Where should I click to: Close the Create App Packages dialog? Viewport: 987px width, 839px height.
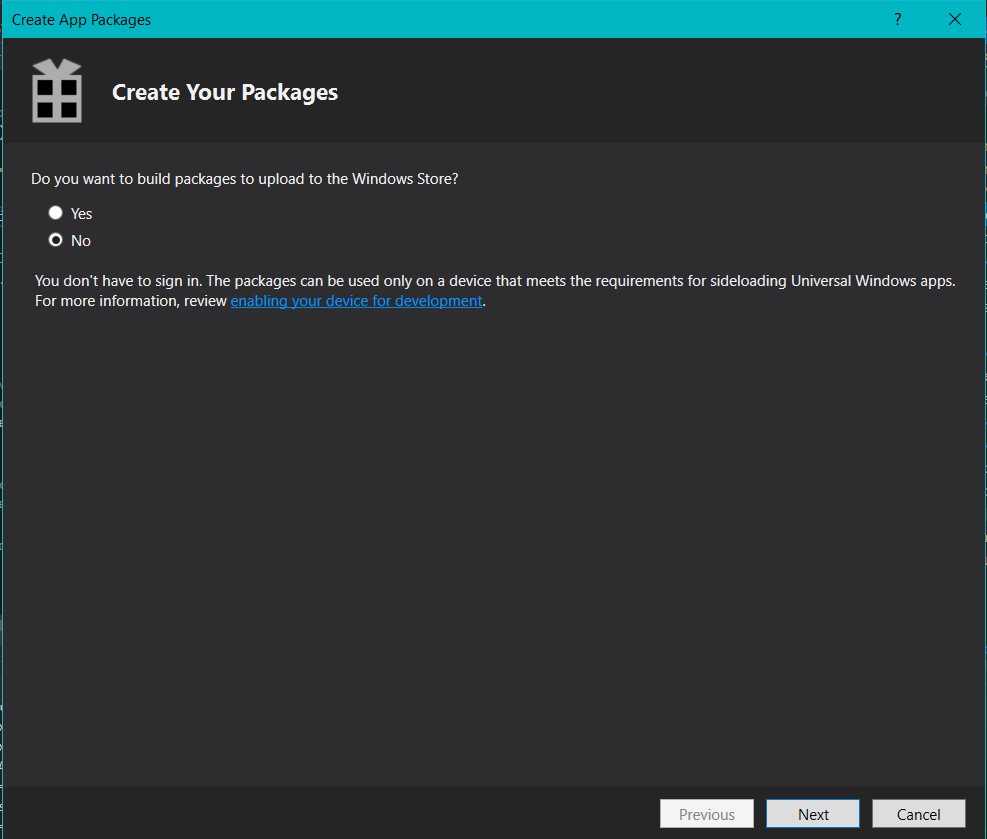[x=954, y=20]
